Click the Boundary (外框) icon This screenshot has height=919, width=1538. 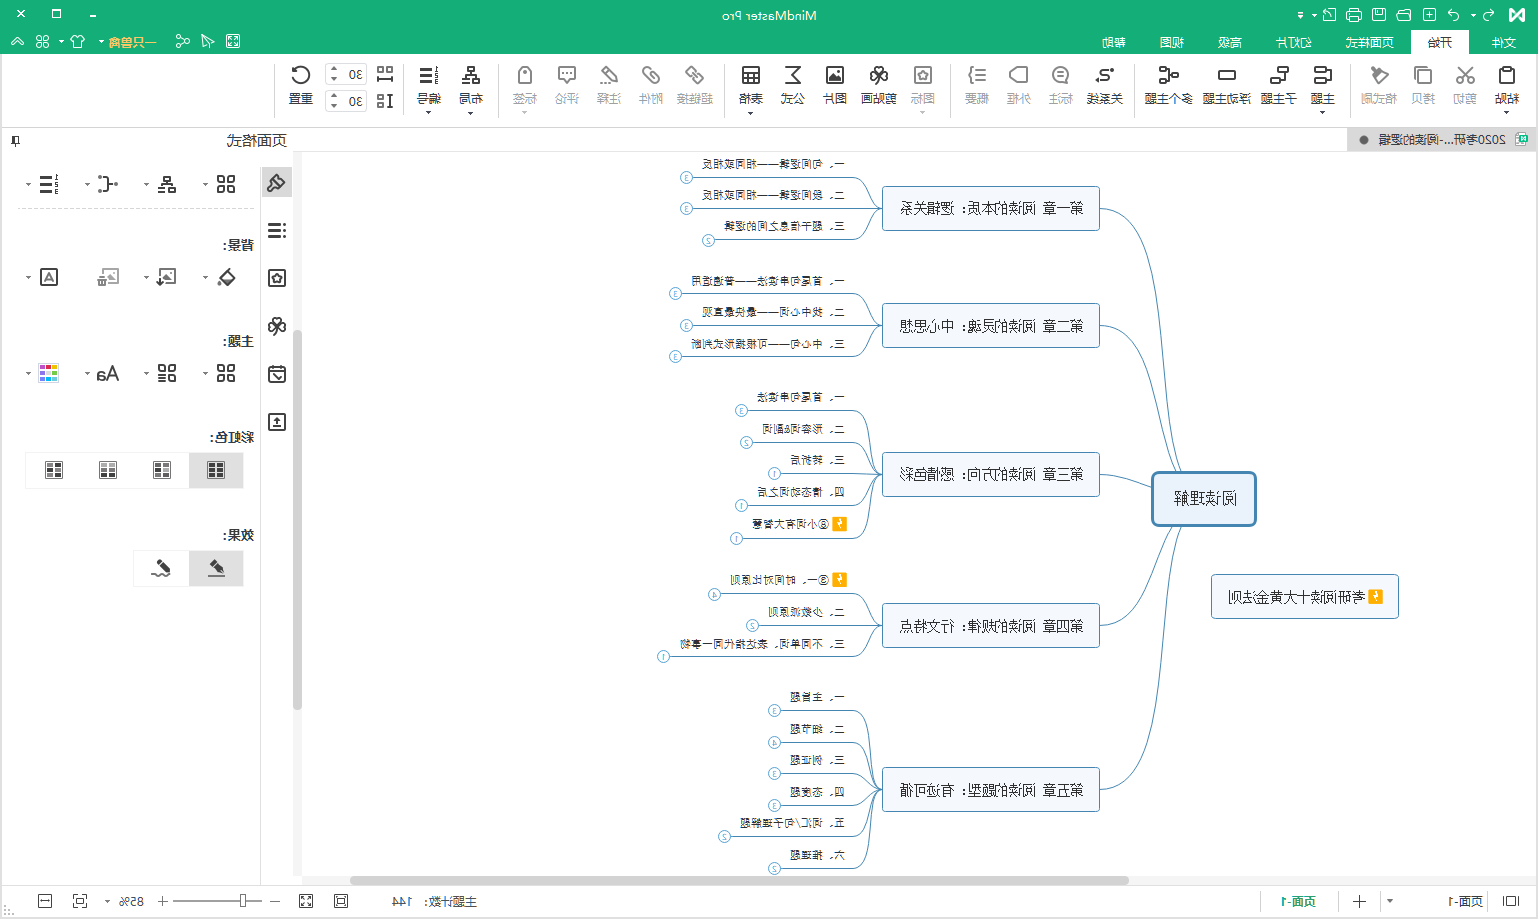click(x=1019, y=76)
